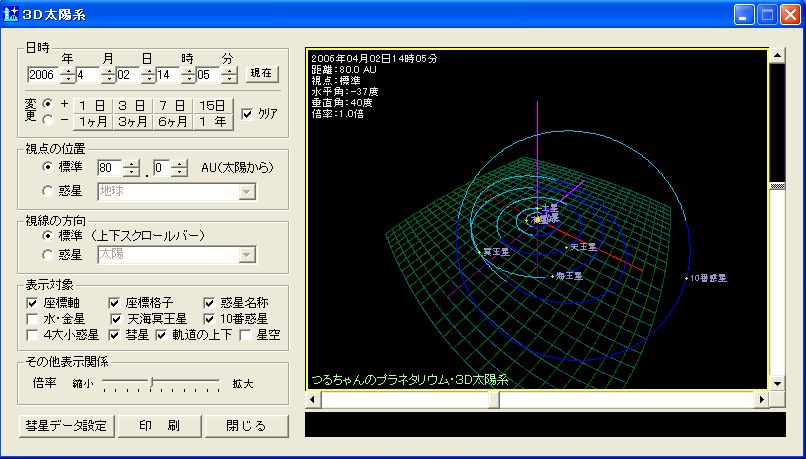806x459 pixels.
Task: Uncheck the 座標格子 grid checkbox
Action: [x=115, y=302]
